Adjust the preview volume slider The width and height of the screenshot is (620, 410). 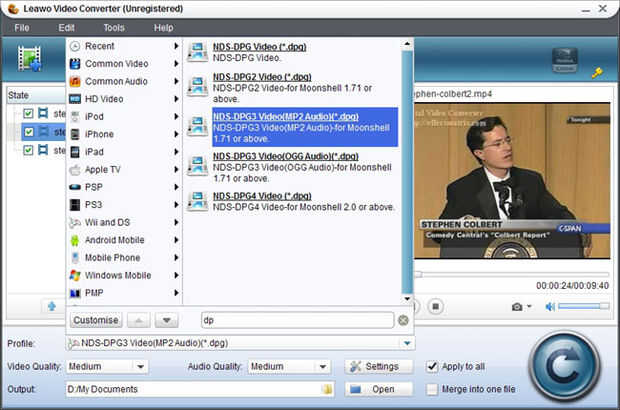click(x=583, y=306)
